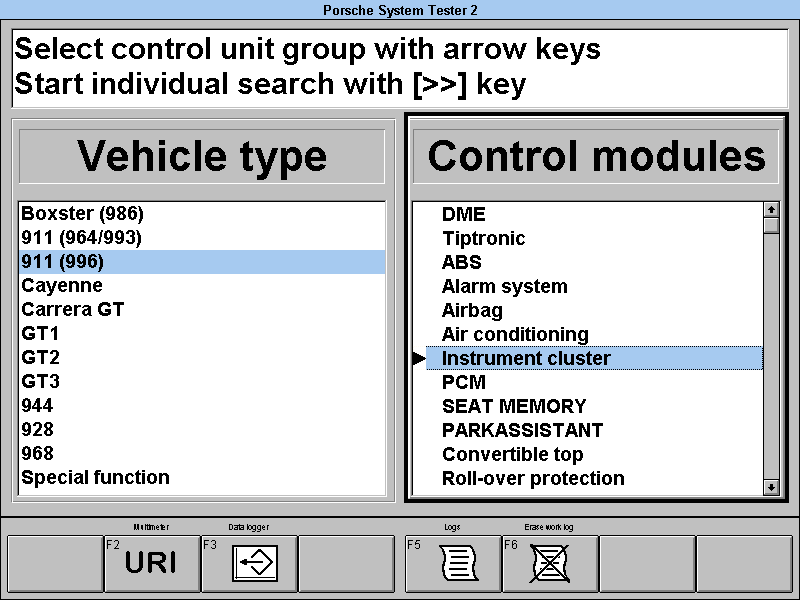Choose the 928 vehicle type

pyautogui.click(x=202, y=429)
